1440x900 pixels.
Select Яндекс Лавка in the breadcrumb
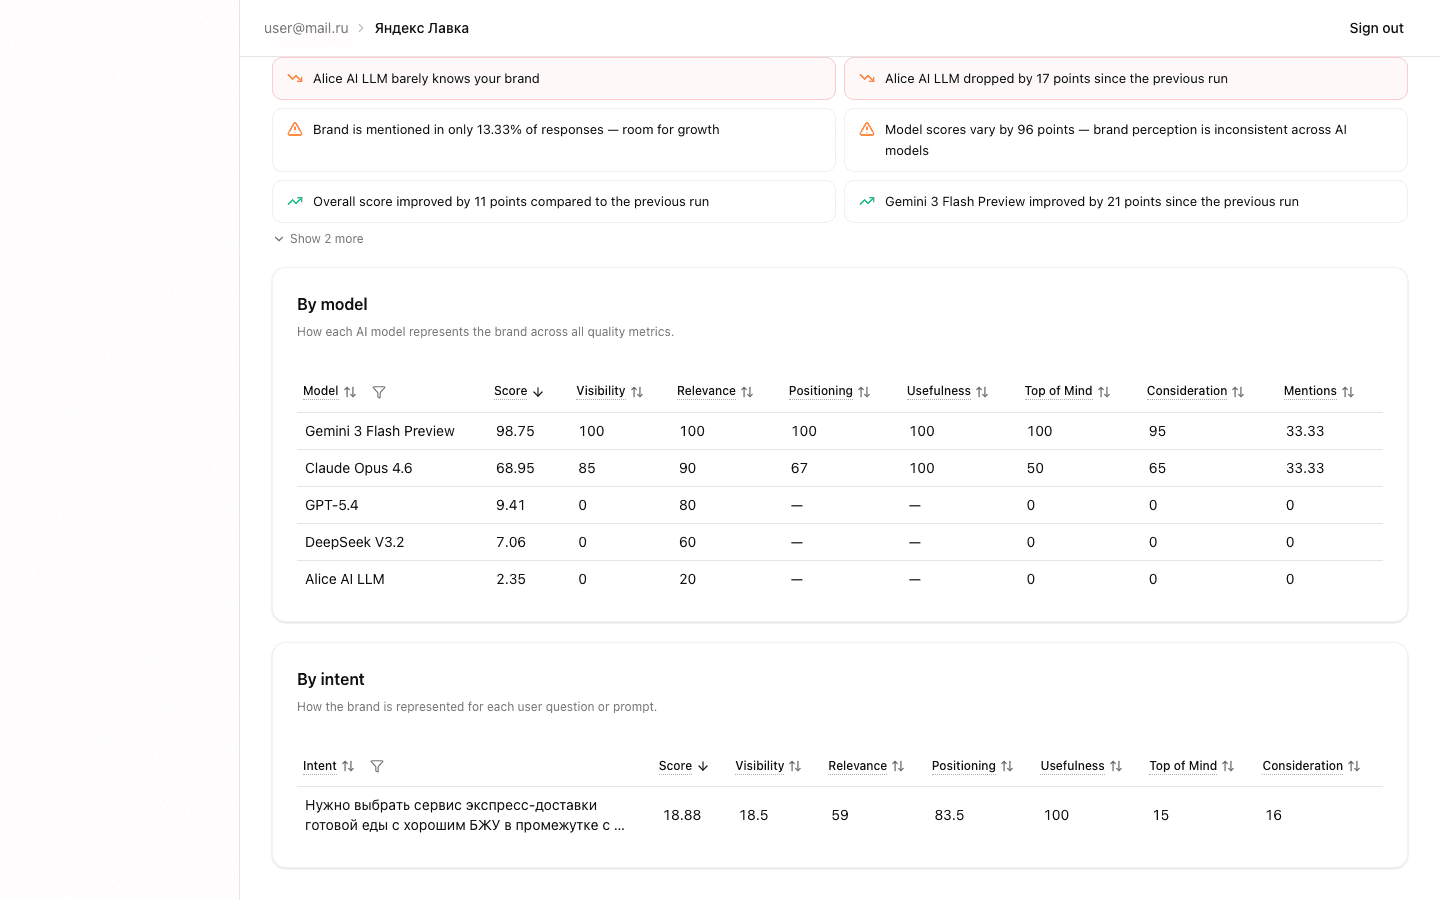421,28
